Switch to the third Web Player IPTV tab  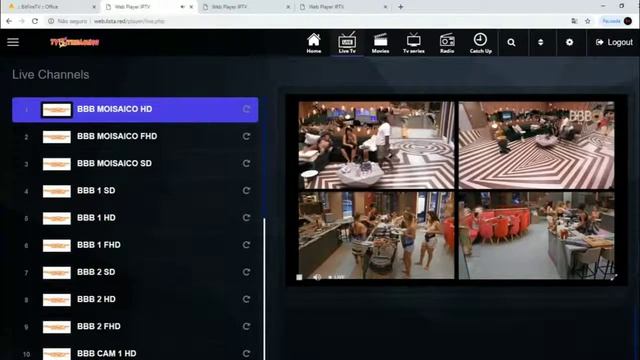tap(247, 7)
